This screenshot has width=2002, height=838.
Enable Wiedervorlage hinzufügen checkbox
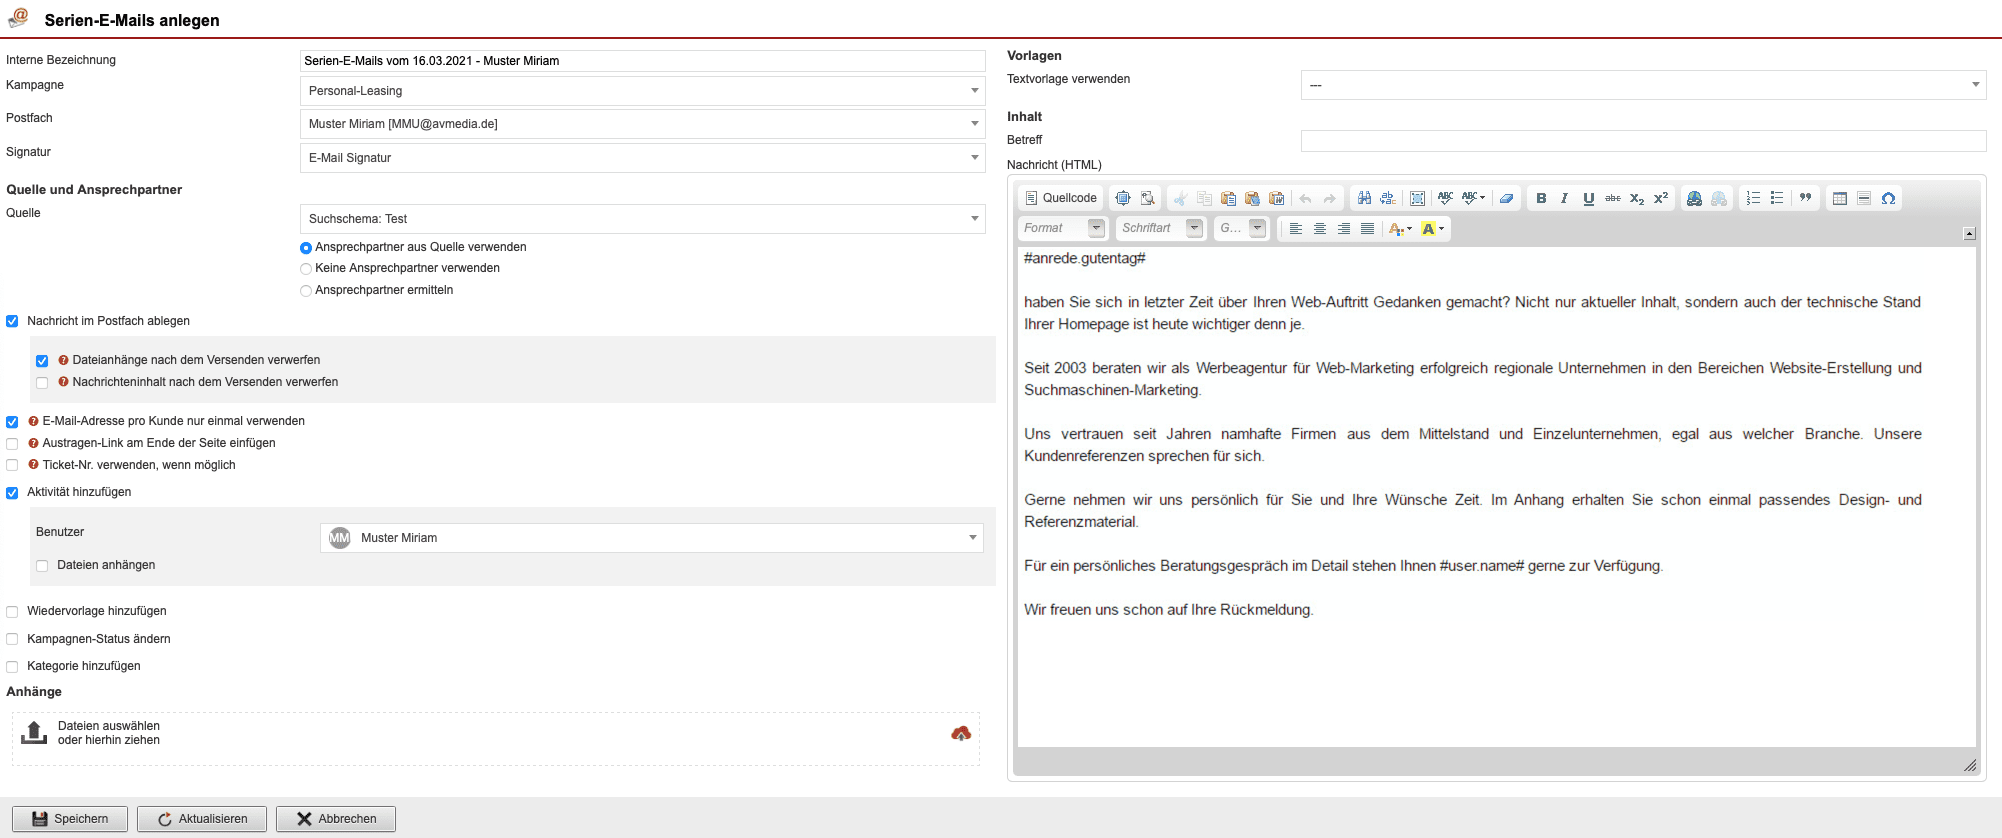pyautogui.click(x=13, y=612)
